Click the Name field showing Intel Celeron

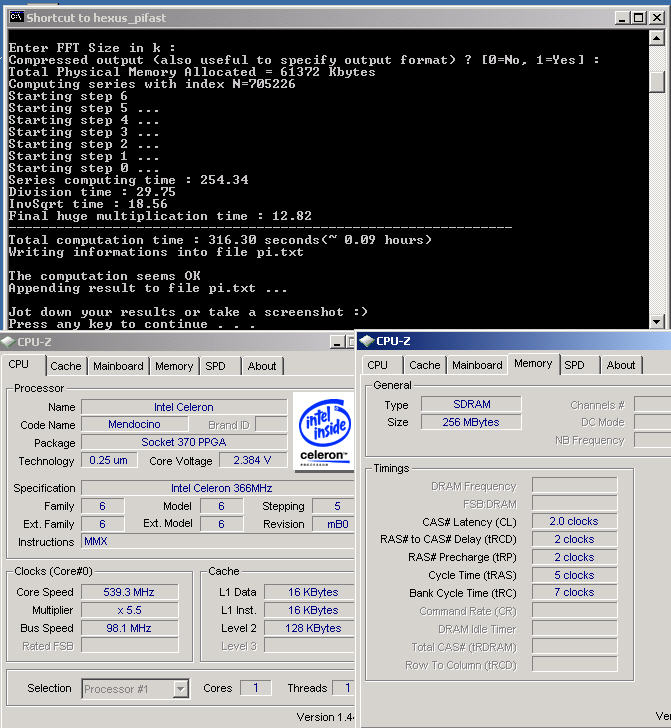184,407
